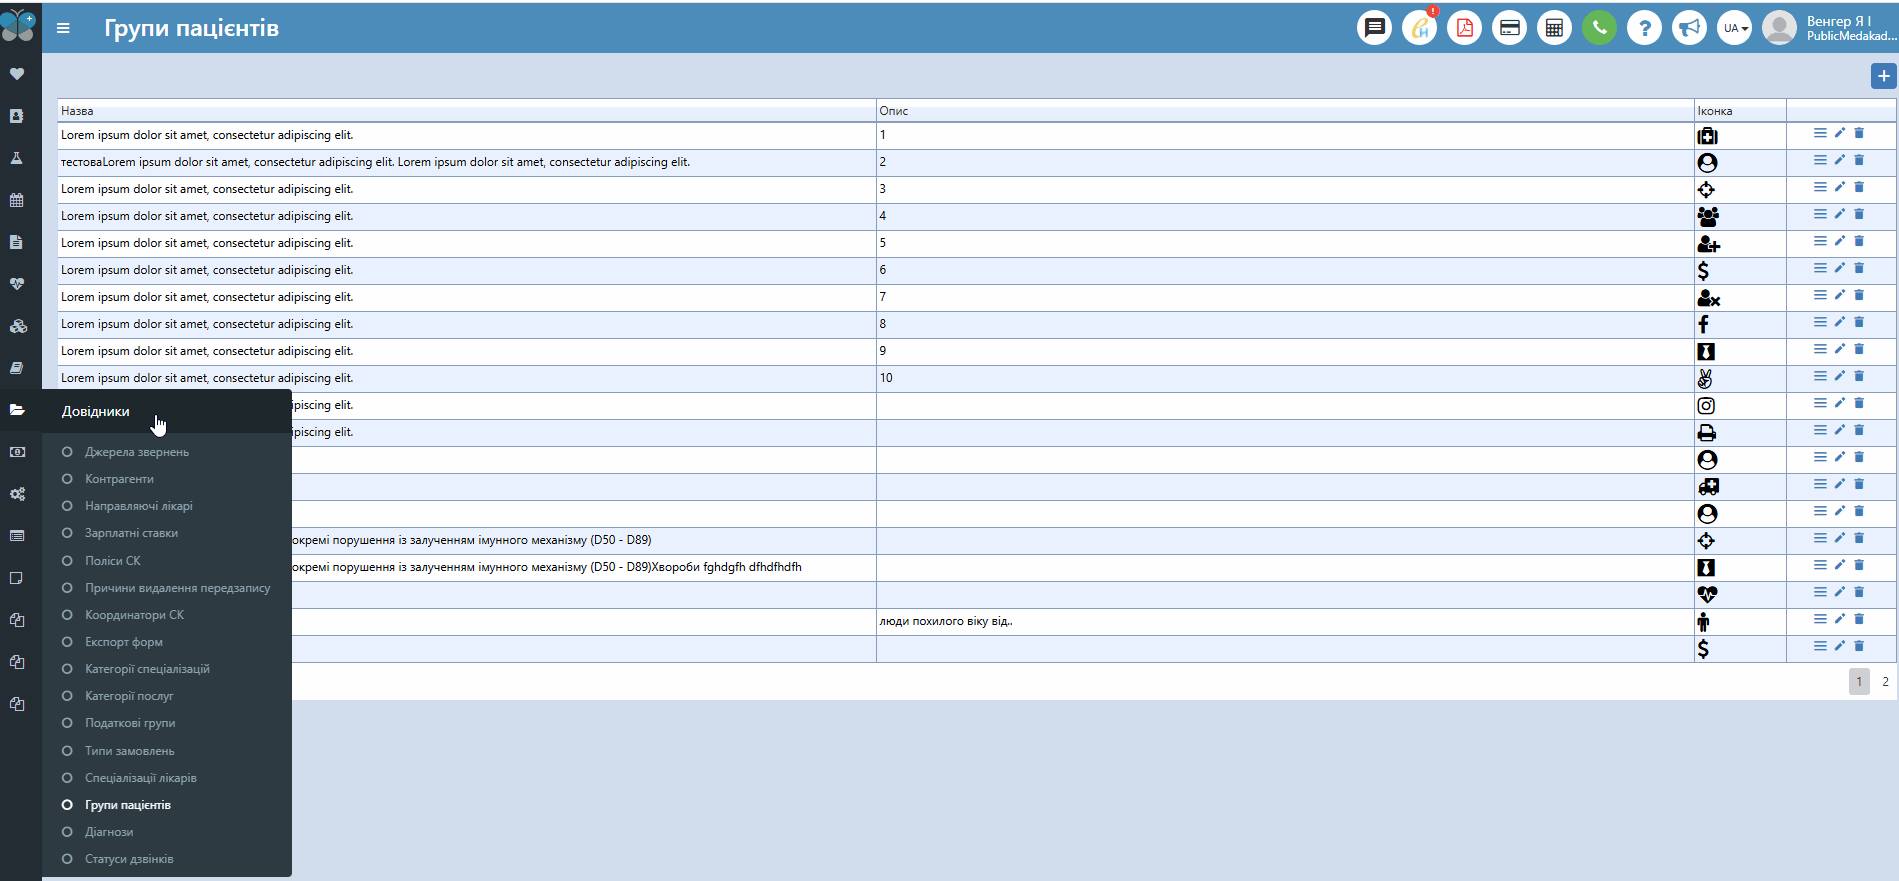Delete group with description 2
Image resolution: width=1899 pixels, height=881 pixels.
click(1859, 160)
